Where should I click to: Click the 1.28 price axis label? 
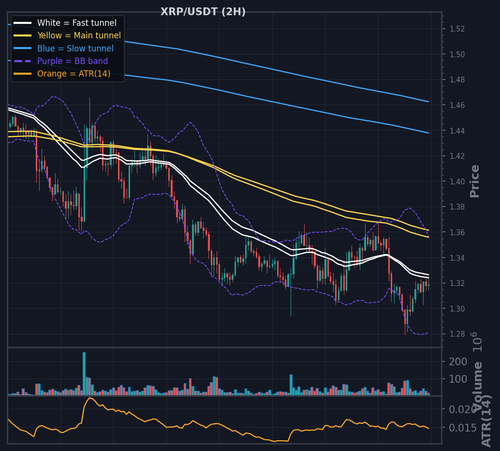pos(457,334)
